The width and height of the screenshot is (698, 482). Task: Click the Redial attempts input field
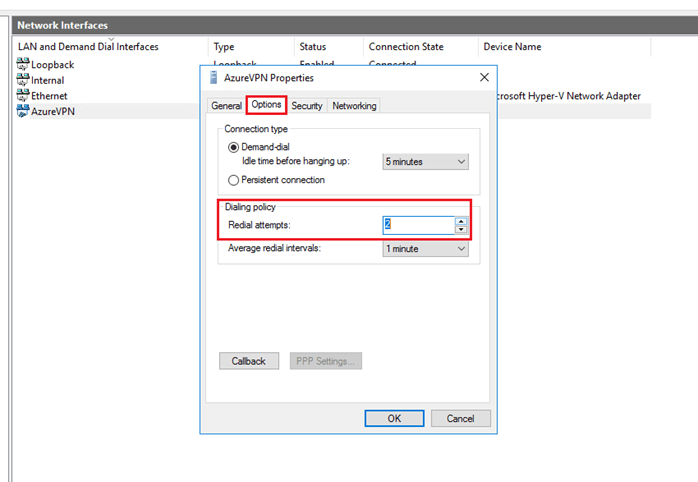pos(418,225)
